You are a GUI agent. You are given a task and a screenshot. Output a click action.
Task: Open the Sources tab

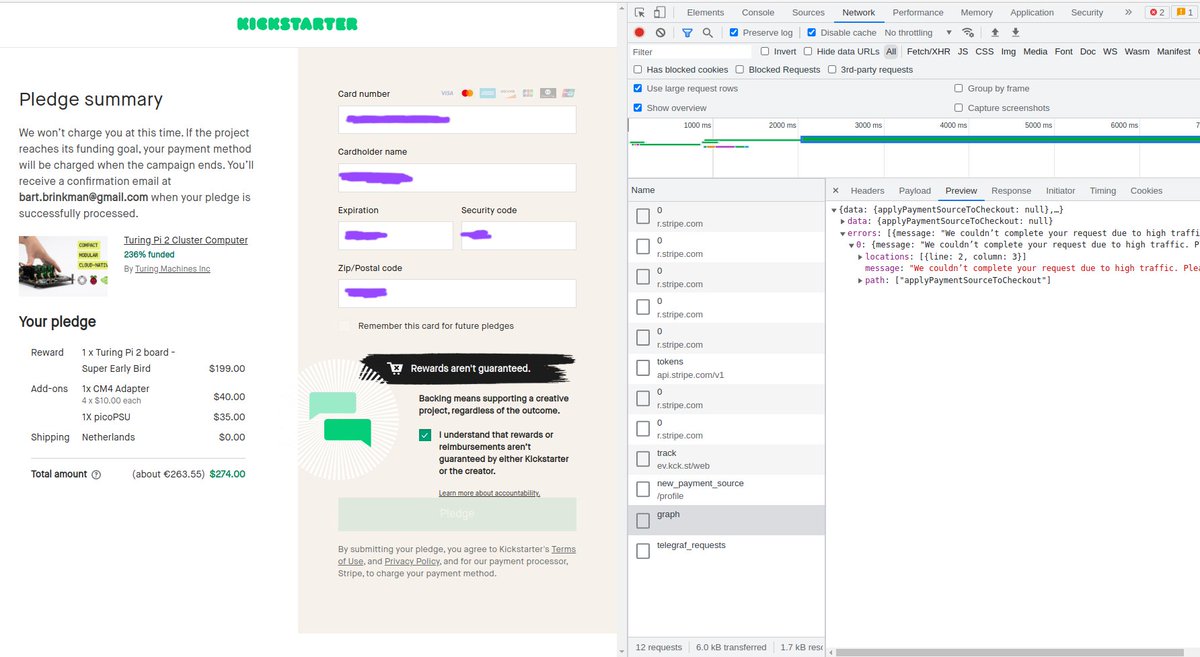(x=808, y=13)
